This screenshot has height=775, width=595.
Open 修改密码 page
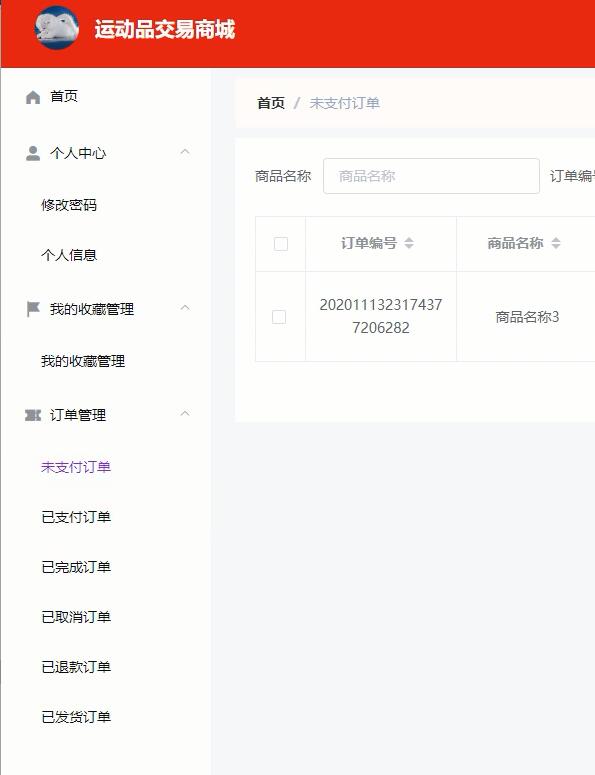(x=69, y=205)
